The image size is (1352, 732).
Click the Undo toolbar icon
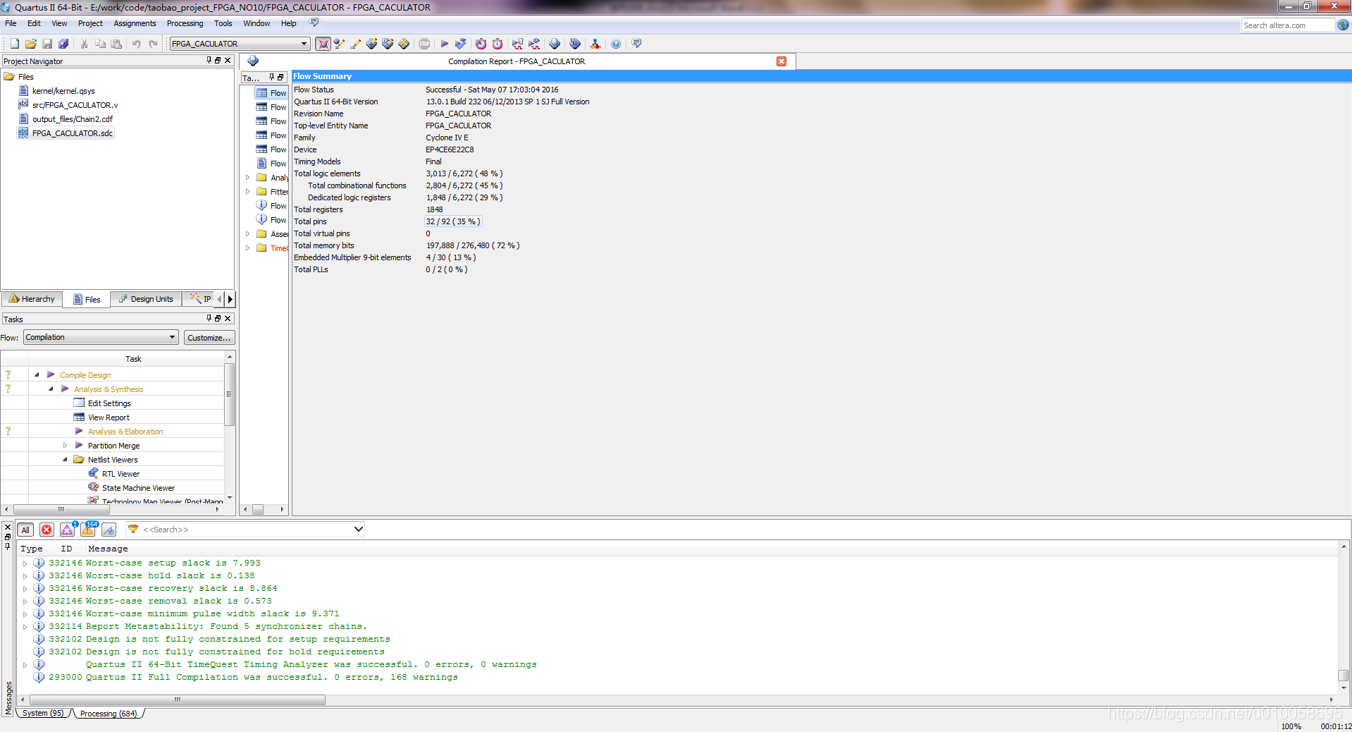point(136,44)
